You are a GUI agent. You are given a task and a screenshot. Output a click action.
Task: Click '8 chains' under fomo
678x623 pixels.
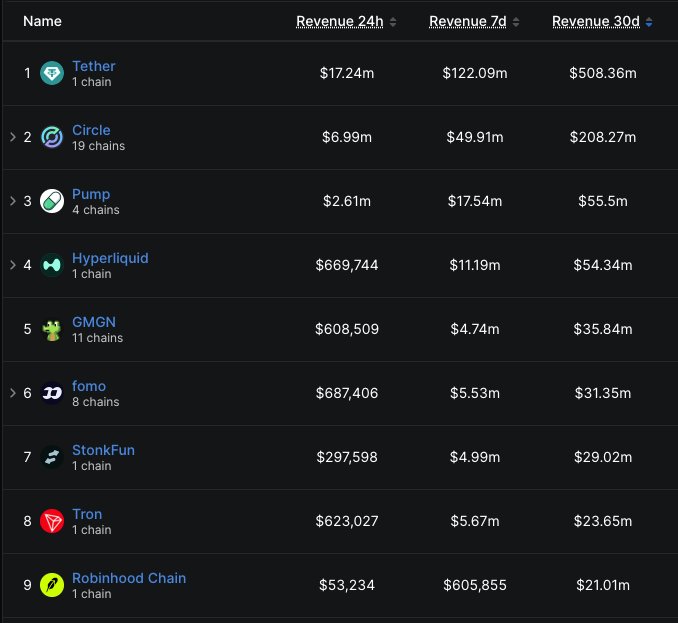(96, 402)
